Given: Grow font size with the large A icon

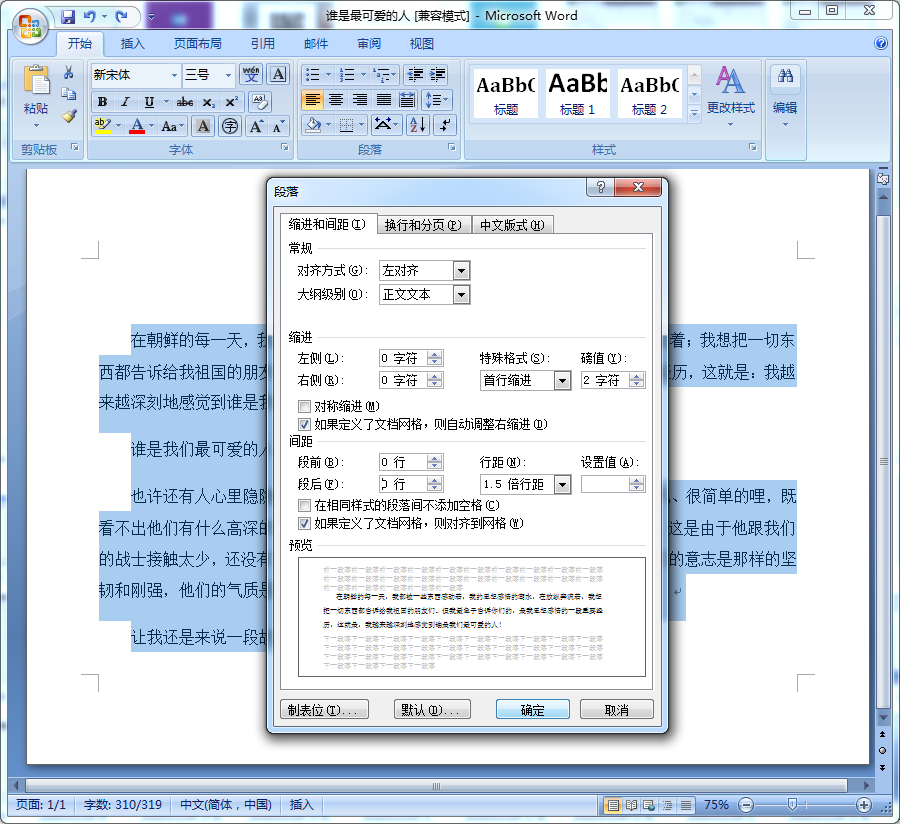Looking at the screenshot, I should coord(256,126).
